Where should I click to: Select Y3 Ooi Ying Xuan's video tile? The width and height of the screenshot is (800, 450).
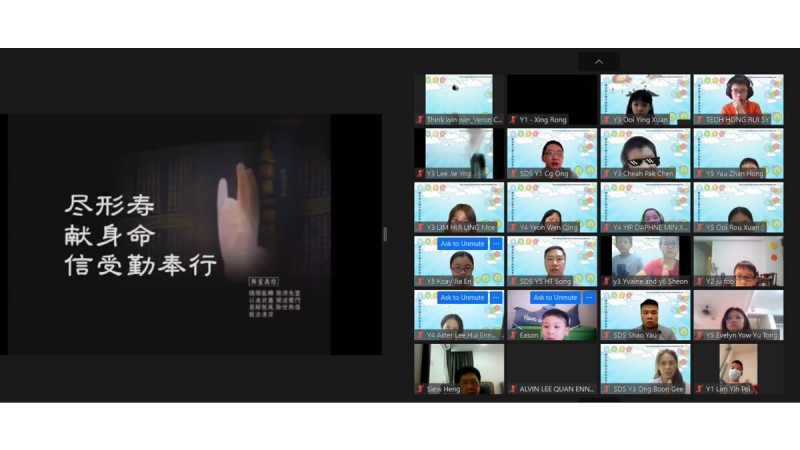pos(645,97)
